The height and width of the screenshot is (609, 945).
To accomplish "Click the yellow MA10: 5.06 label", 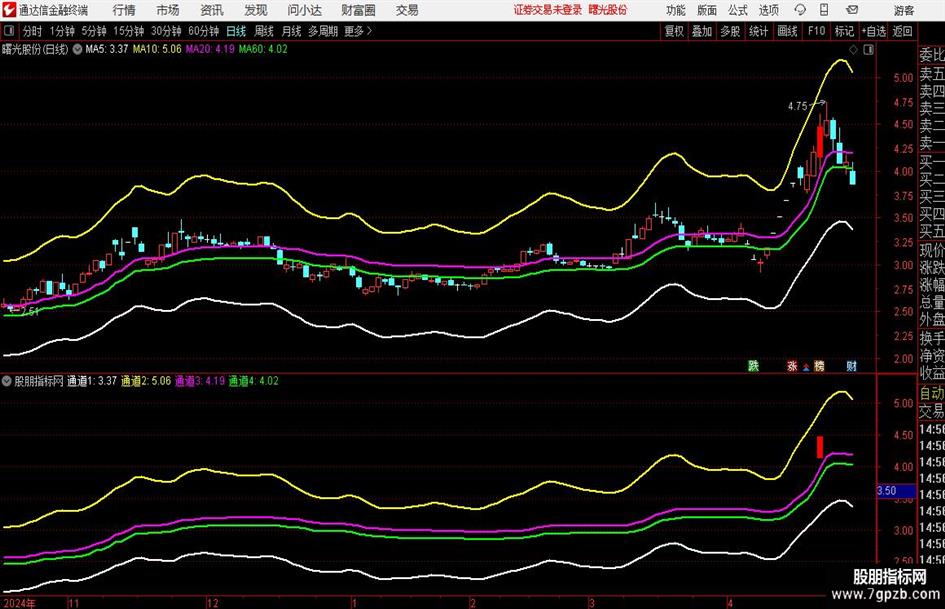I will coord(157,49).
